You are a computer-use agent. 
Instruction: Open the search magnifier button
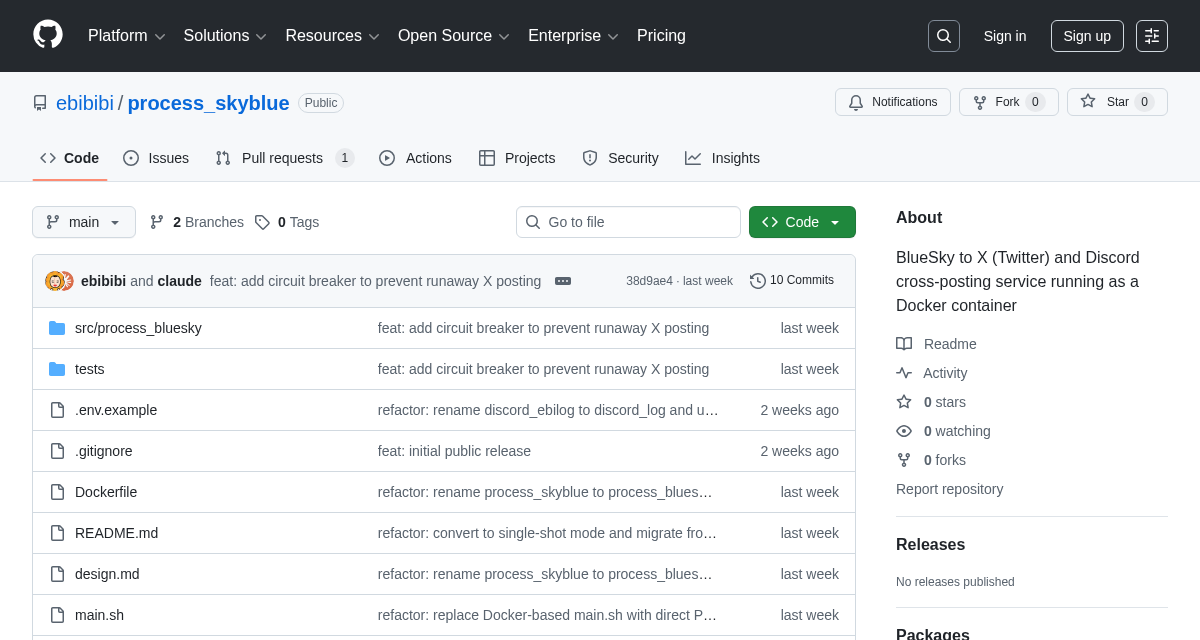pos(943,36)
